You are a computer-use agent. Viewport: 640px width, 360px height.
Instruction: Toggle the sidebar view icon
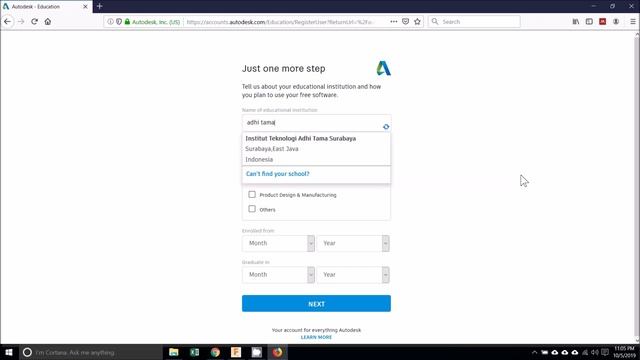coord(589,22)
